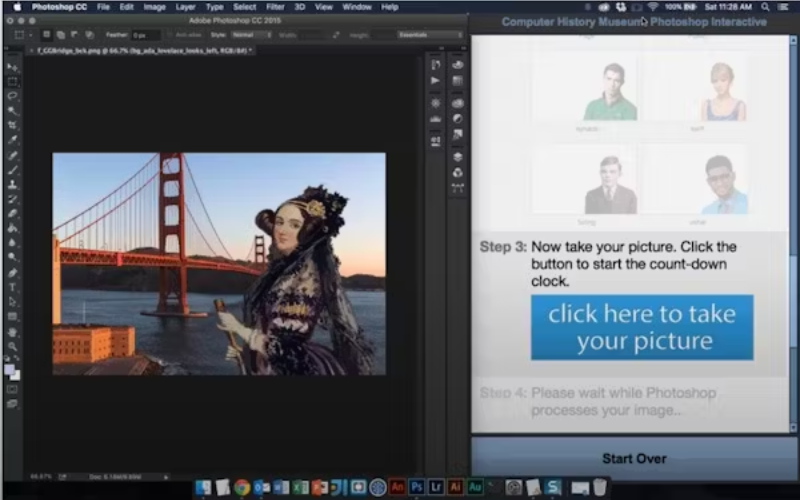The image size is (800, 500).
Task: Click the Start Over button
Action: (634, 458)
